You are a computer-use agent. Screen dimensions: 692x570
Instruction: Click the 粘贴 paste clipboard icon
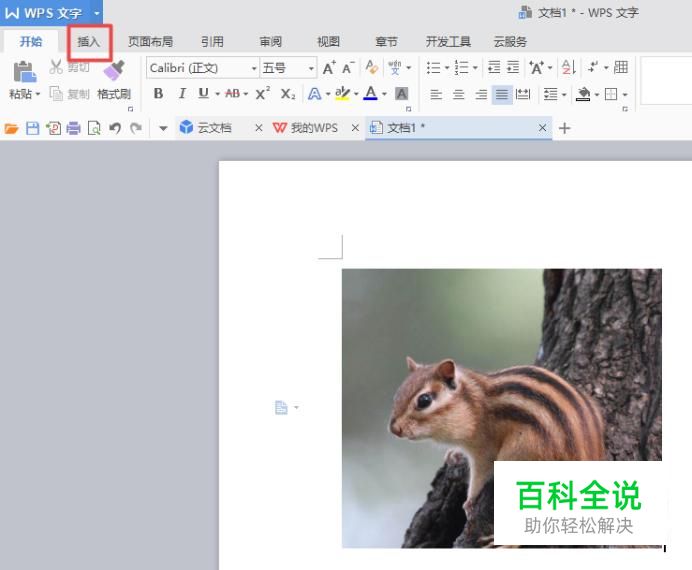pyautogui.click(x=24, y=71)
